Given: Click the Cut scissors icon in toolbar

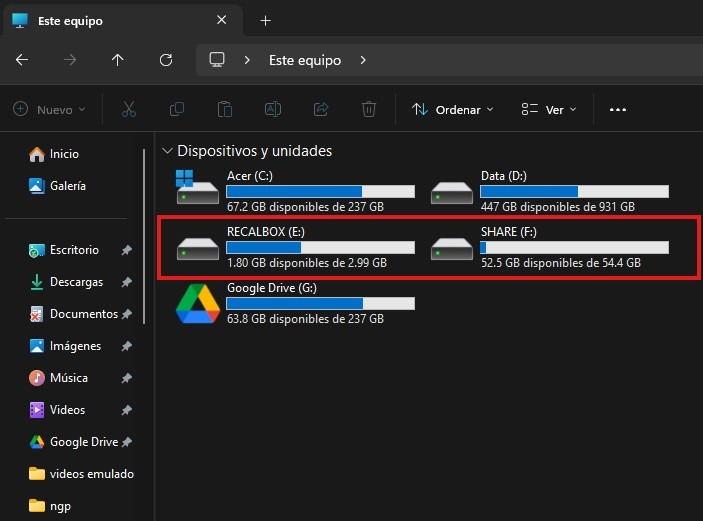Looking at the screenshot, I should click(128, 110).
